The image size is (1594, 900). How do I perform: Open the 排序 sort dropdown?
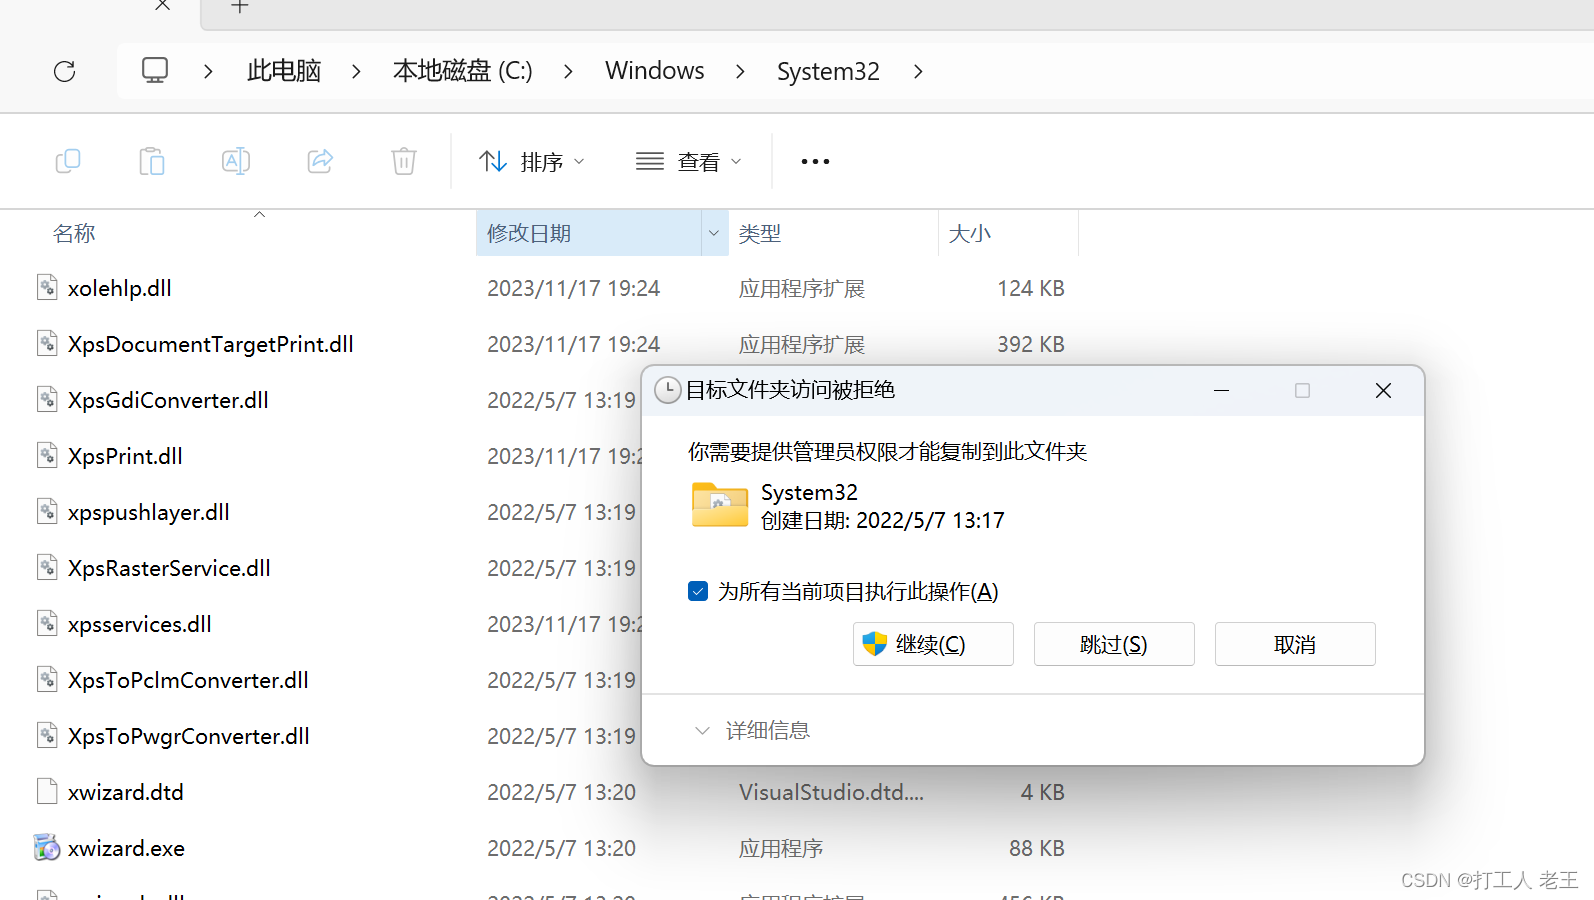pyautogui.click(x=532, y=161)
